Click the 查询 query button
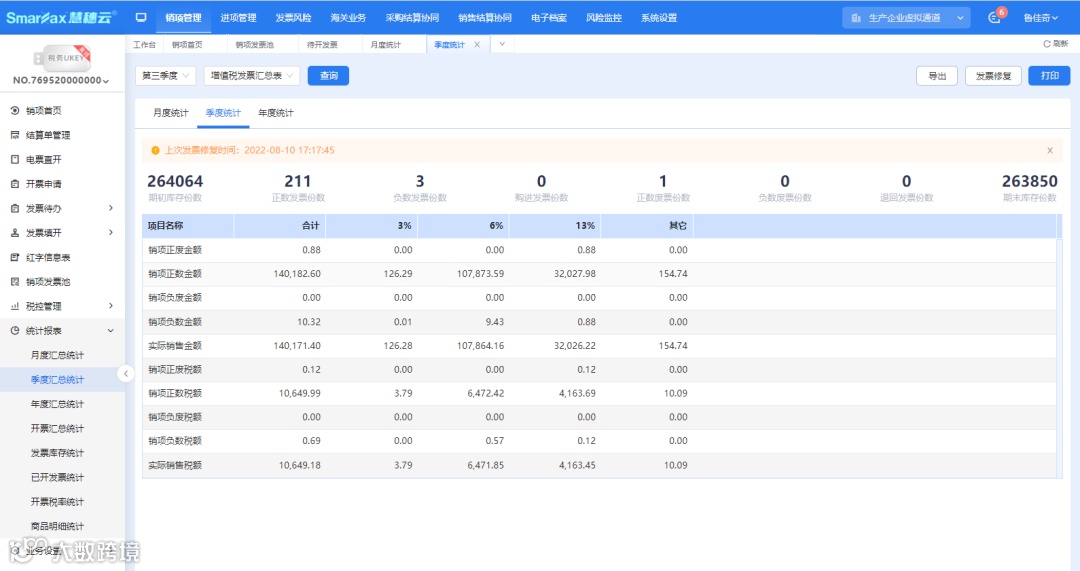Image resolution: width=1080 pixels, height=571 pixels. pos(329,76)
